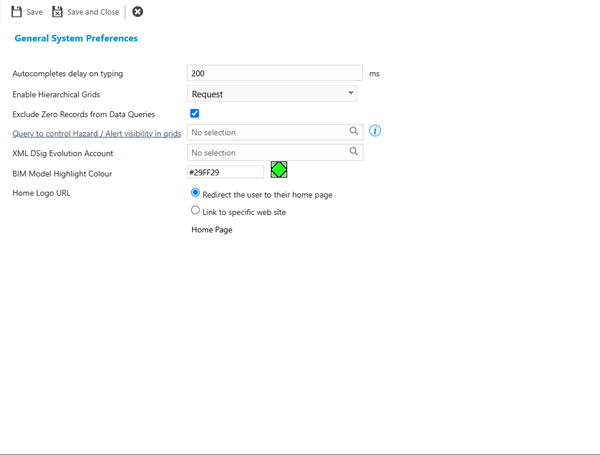
Task: Select Redirect the user to their home page
Action: (196, 193)
